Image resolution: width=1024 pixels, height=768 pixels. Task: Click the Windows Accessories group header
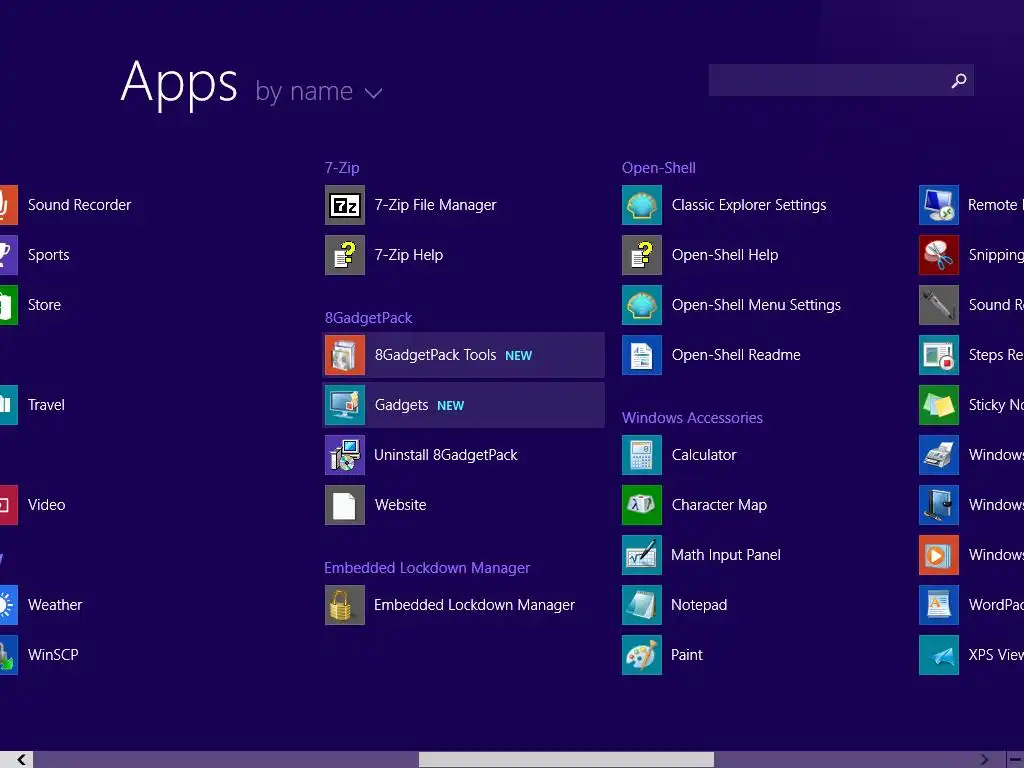pyautogui.click(x=692, y=418)
